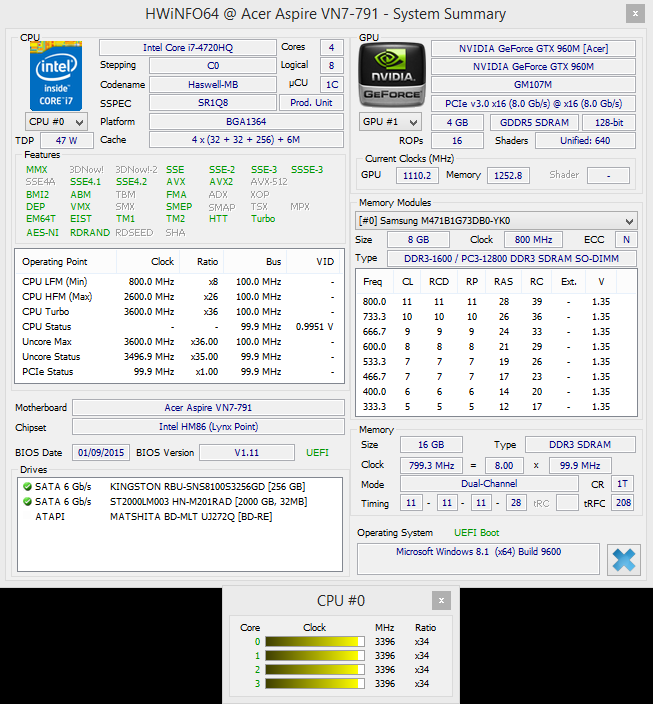653x704 pixels.
Task: Click the CPU cache field
Action: (246, 140)
